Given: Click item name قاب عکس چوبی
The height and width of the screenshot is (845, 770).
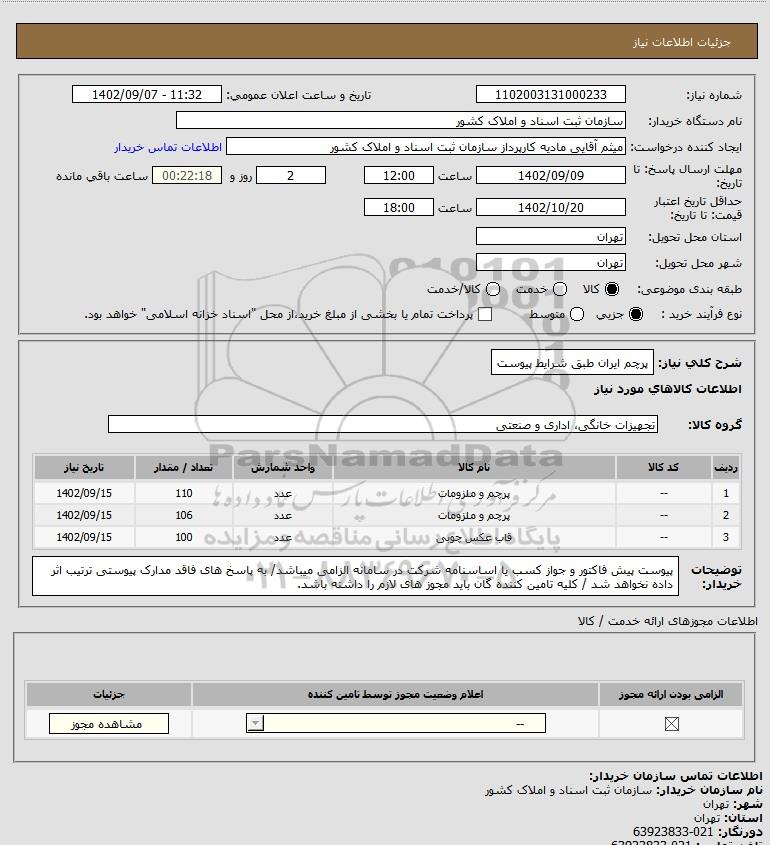Looking at the screenshot, I should click(474, 537).
